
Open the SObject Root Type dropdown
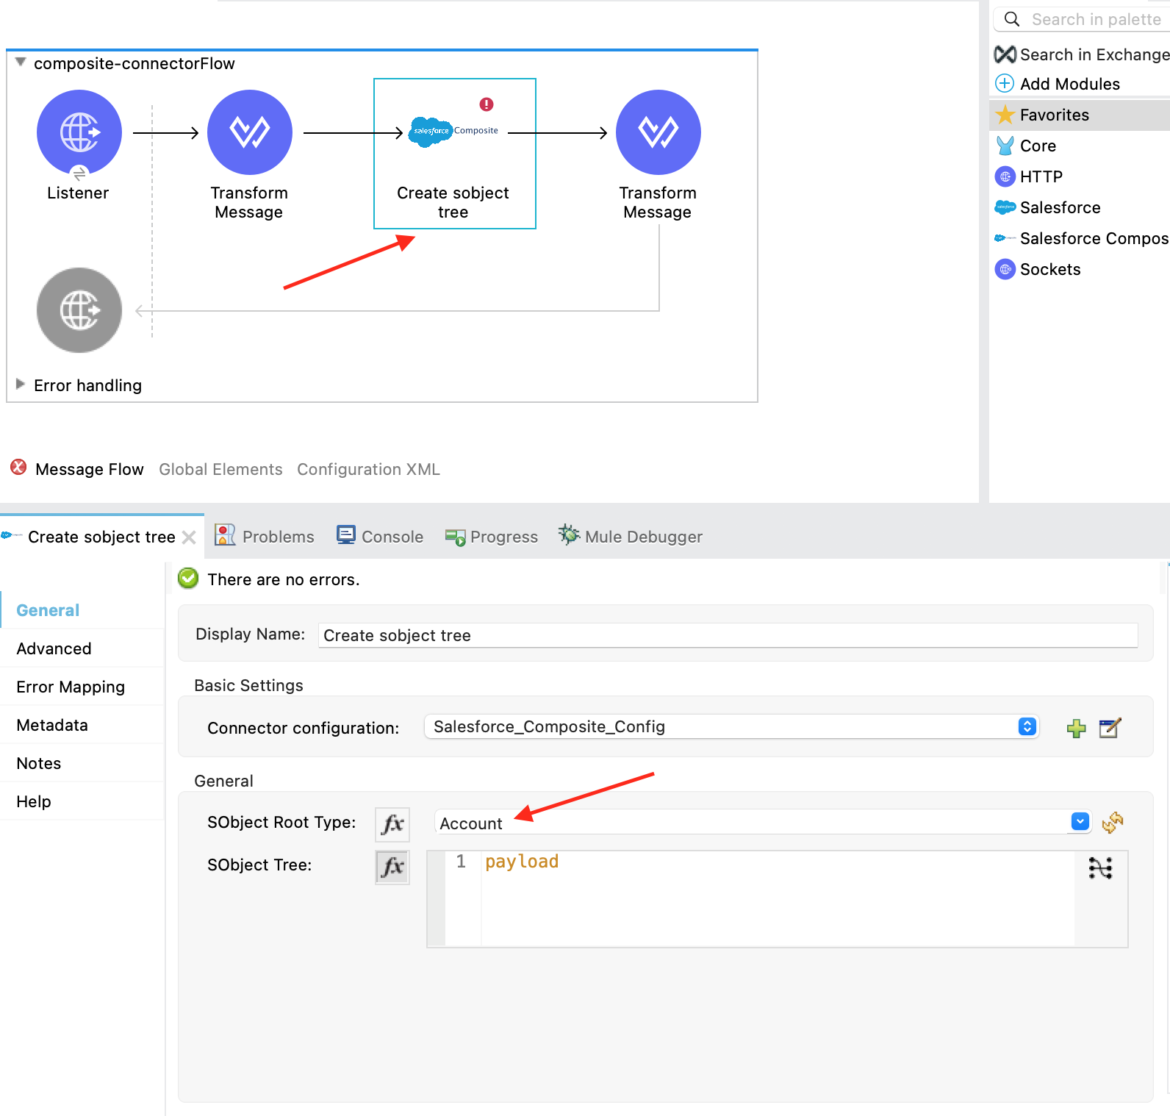(x=1079, y=821)
